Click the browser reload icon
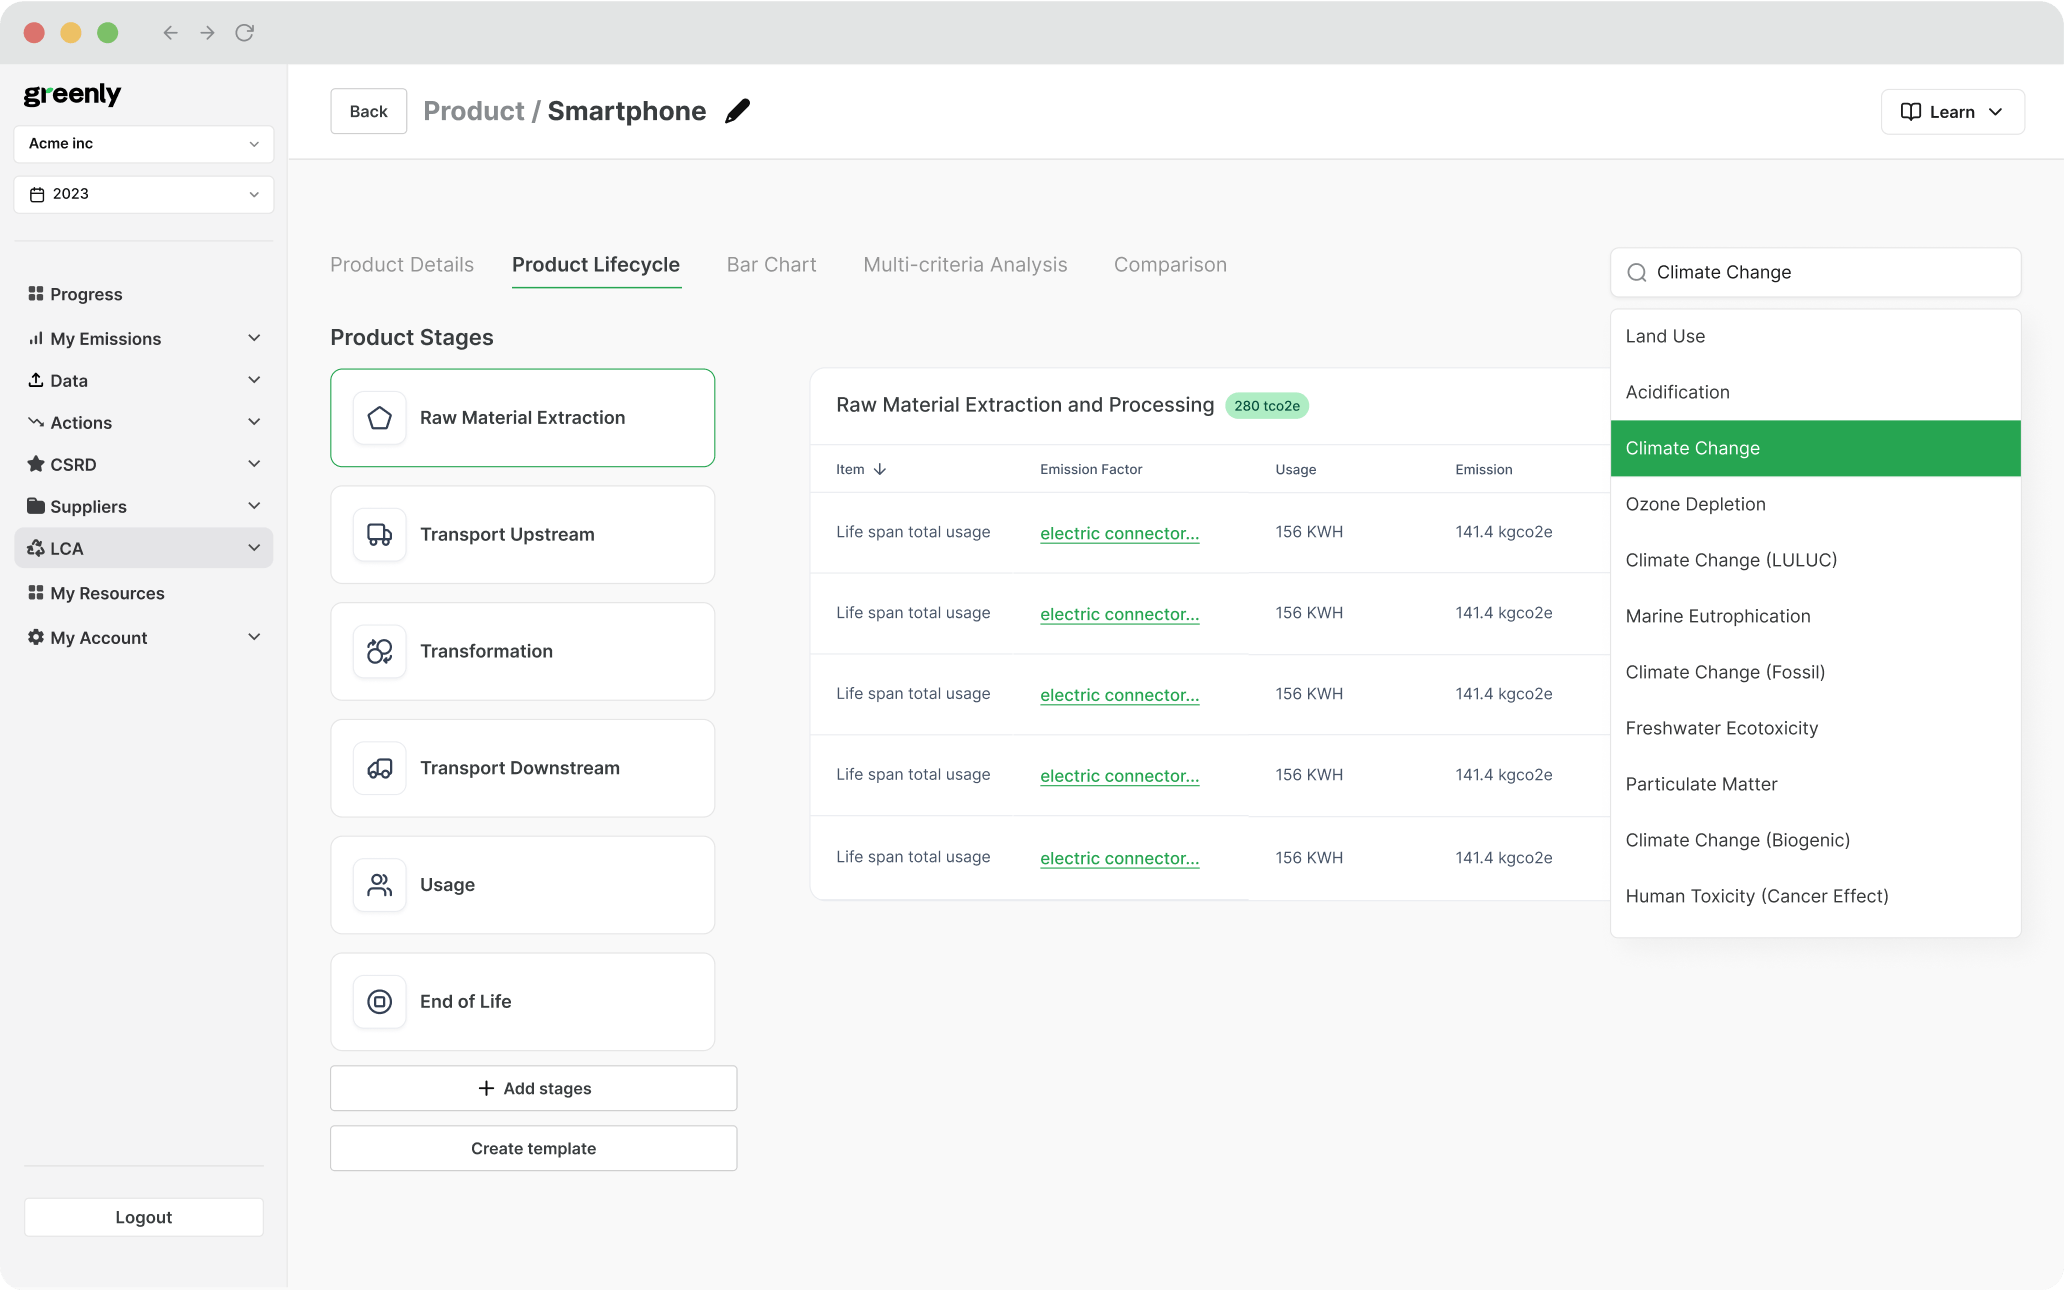This screenshot has height=1290, width=2064. [x=244, y=33]
